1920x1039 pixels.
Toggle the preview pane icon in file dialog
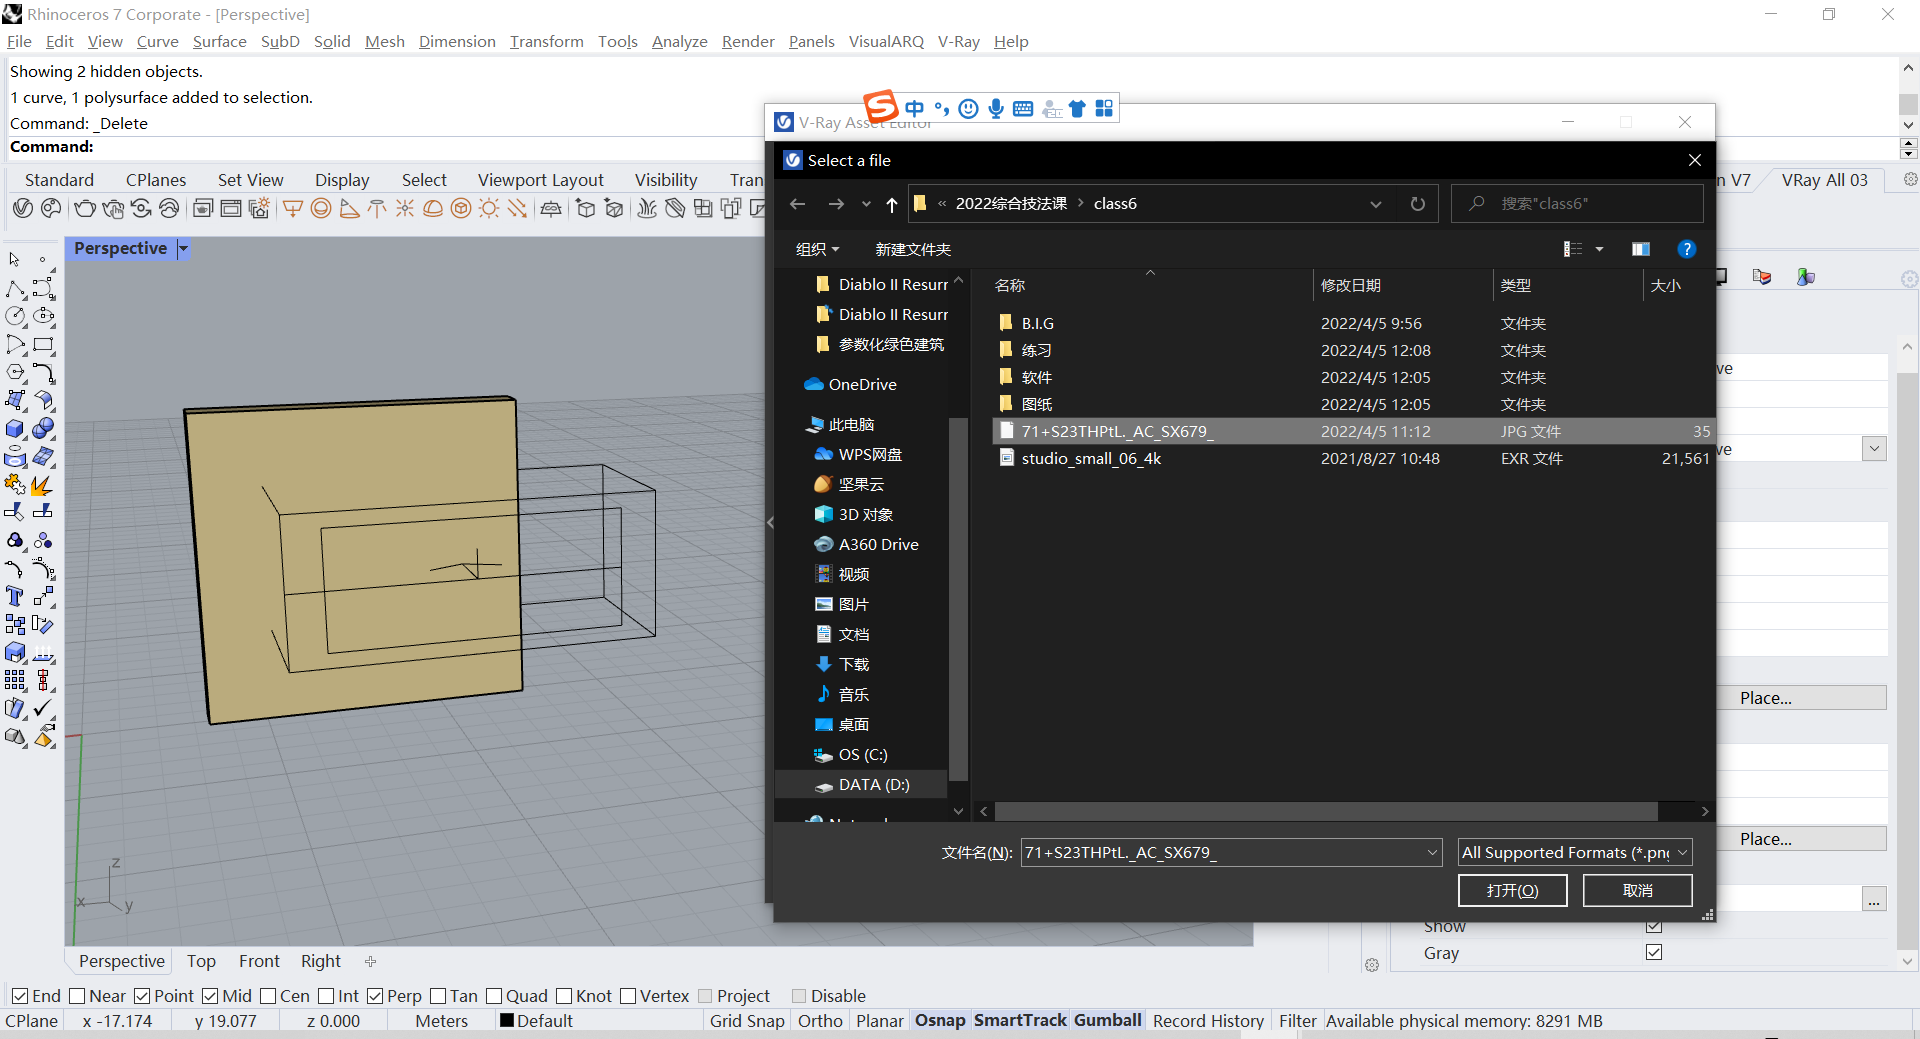coord(1641,249)
